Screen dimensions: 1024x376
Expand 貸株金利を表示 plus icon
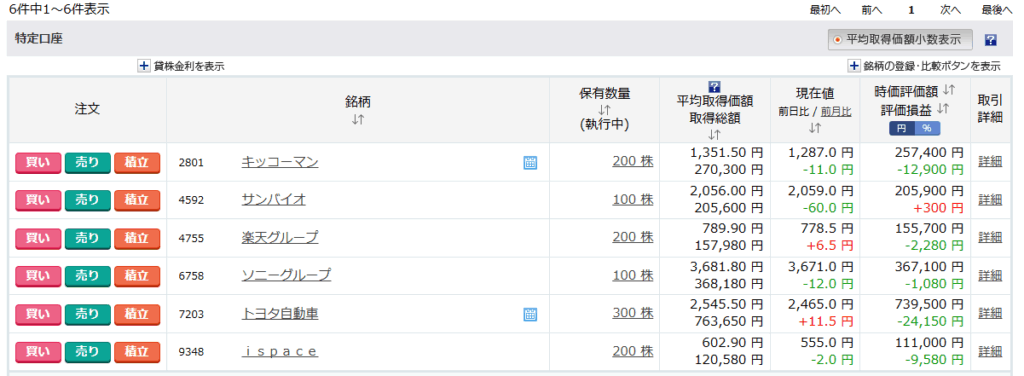coord(144,66)
